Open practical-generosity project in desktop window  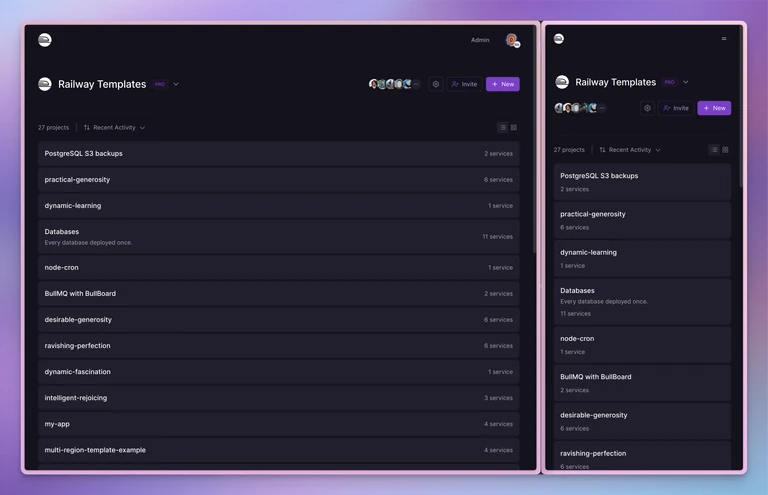[279, 180]
